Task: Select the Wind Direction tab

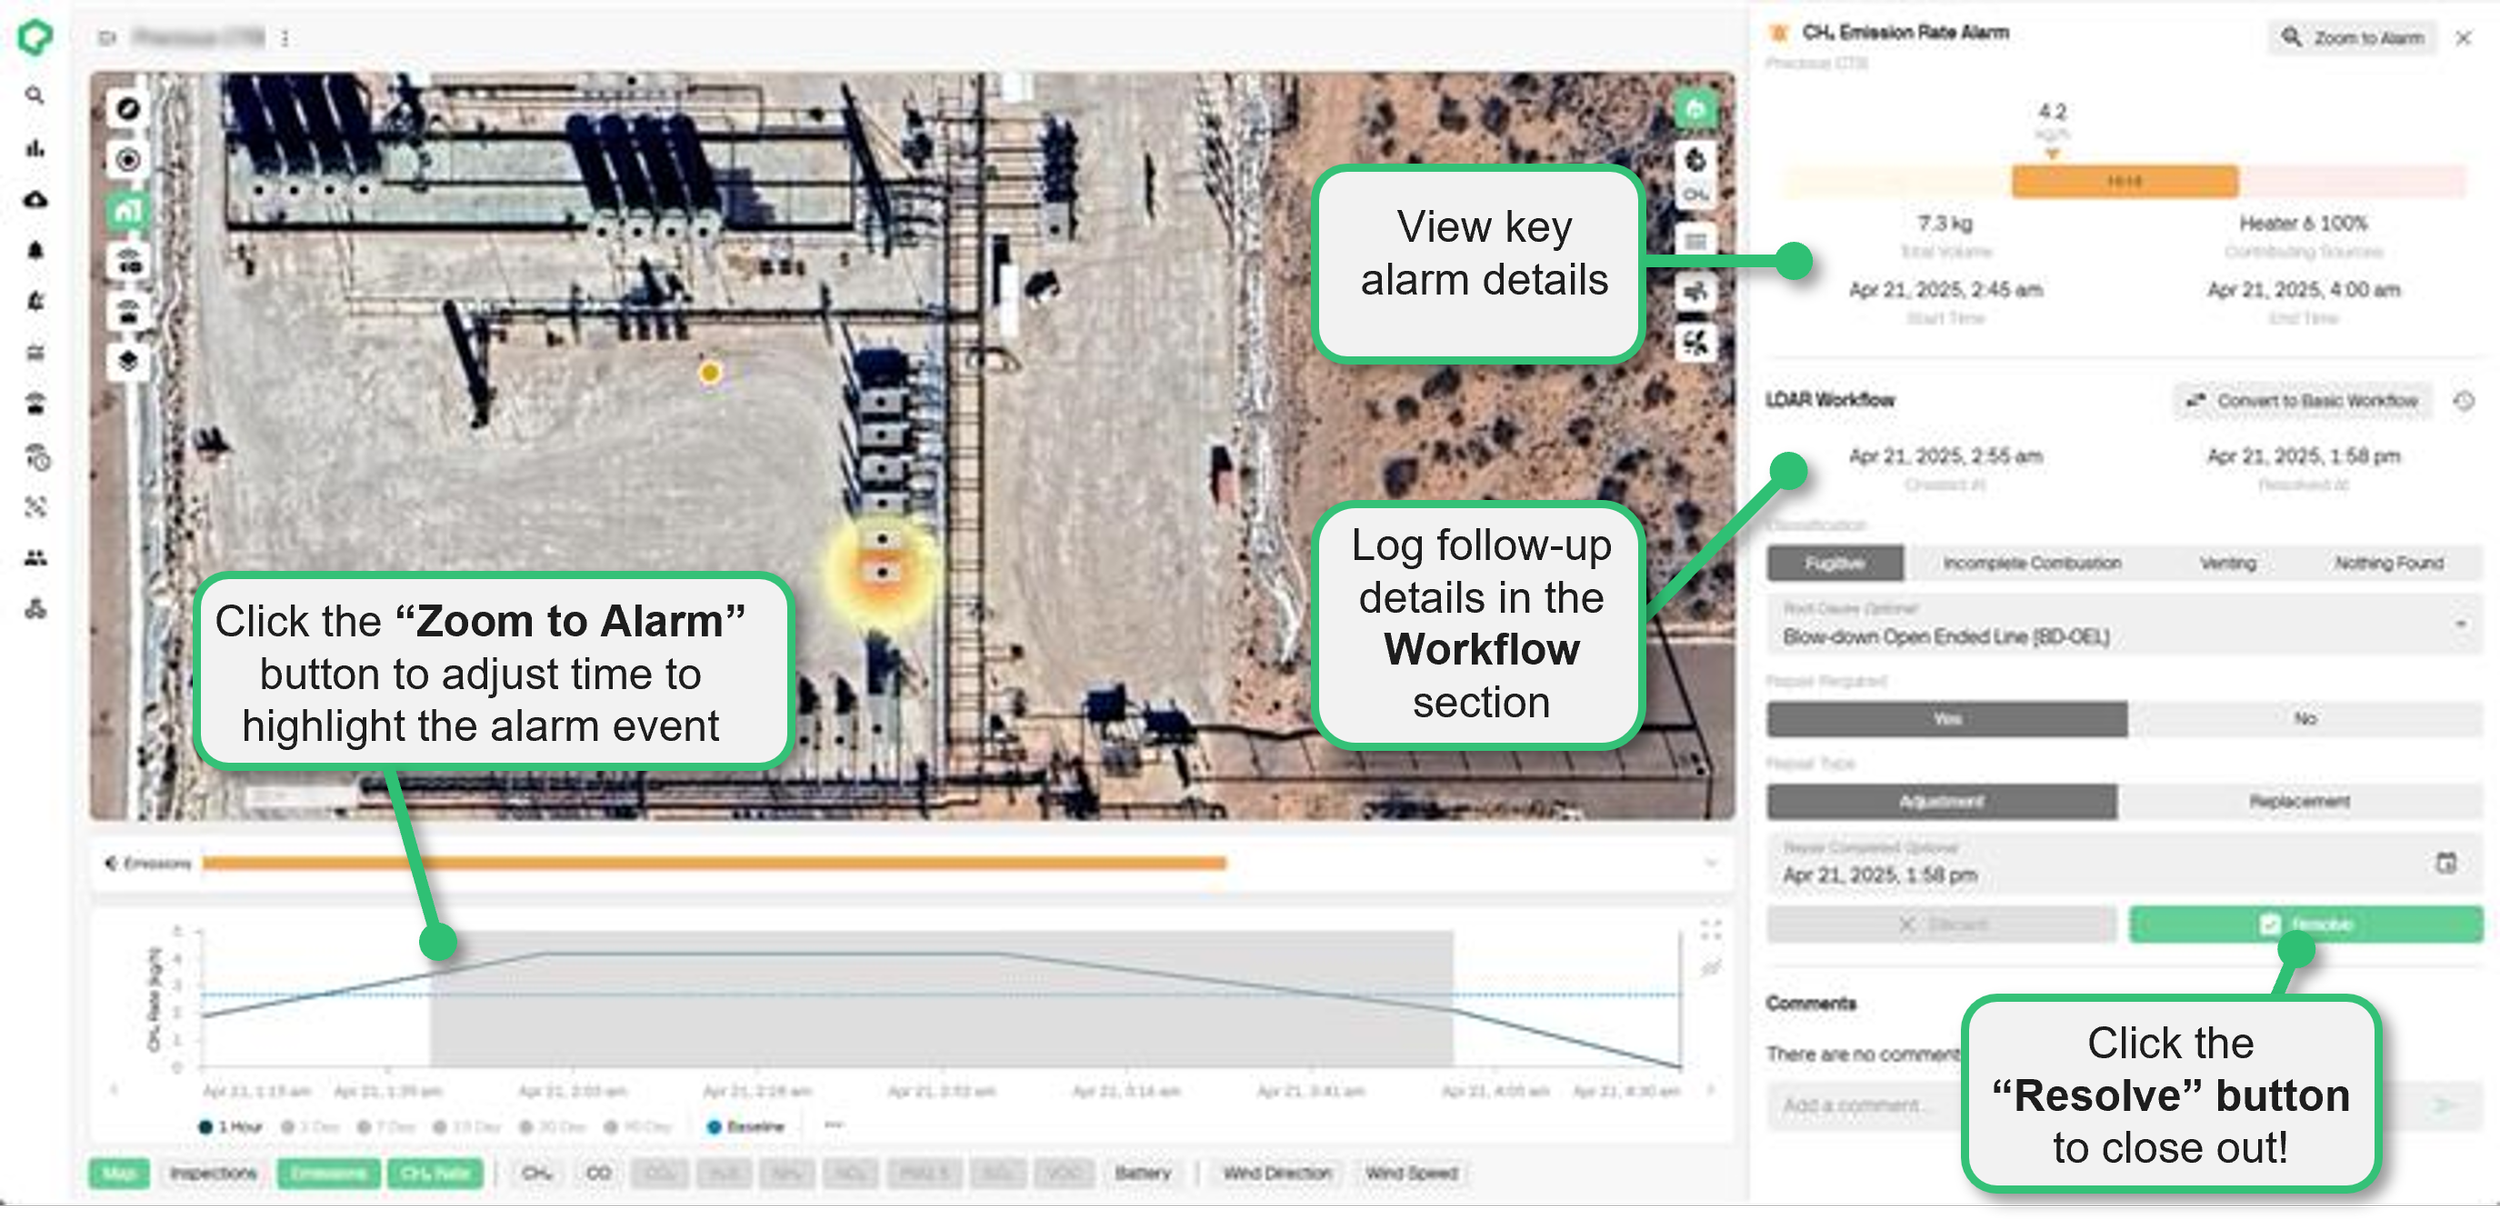Action: [1277, 1173]
